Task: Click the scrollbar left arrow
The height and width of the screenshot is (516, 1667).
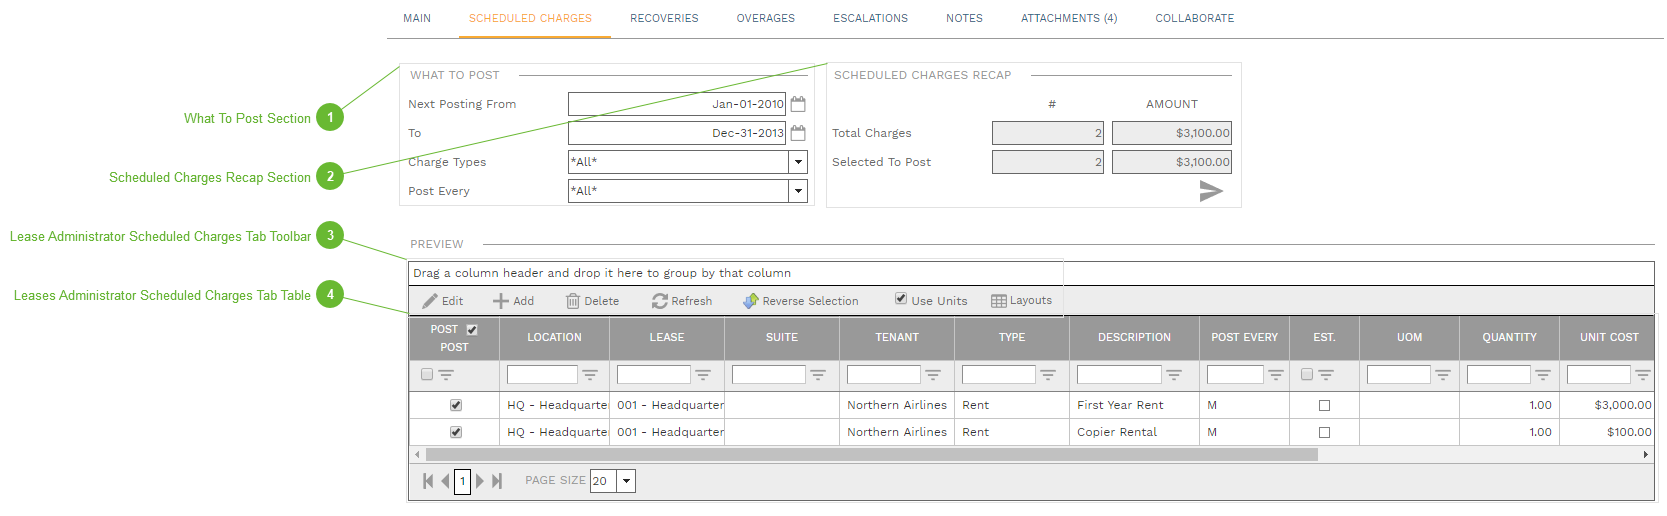Action: click(418, 454)
